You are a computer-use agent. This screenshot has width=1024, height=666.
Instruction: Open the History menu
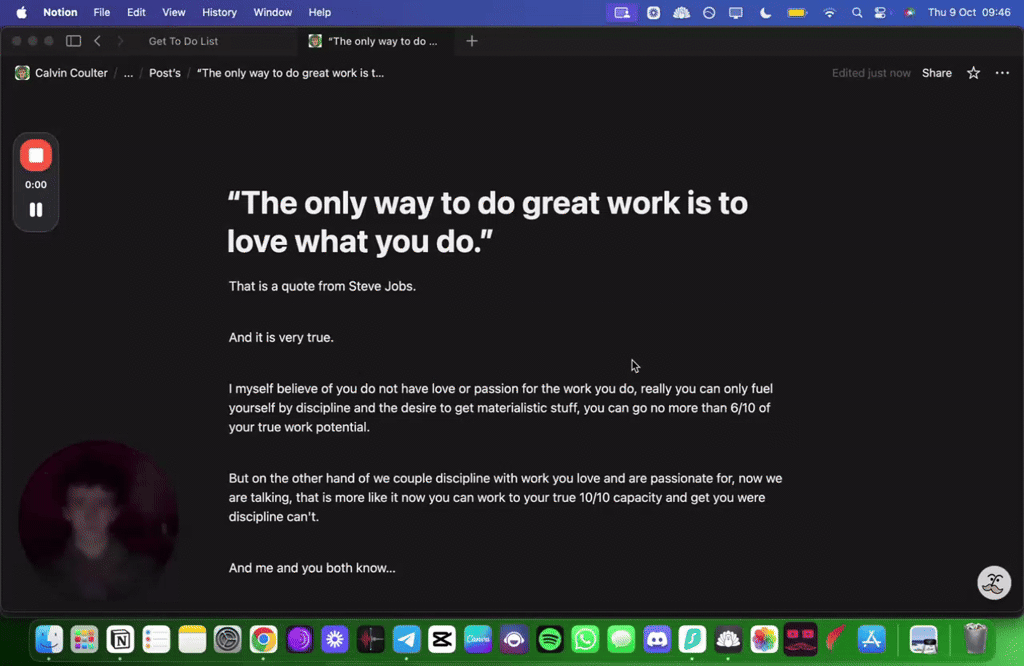coord(219,12)
